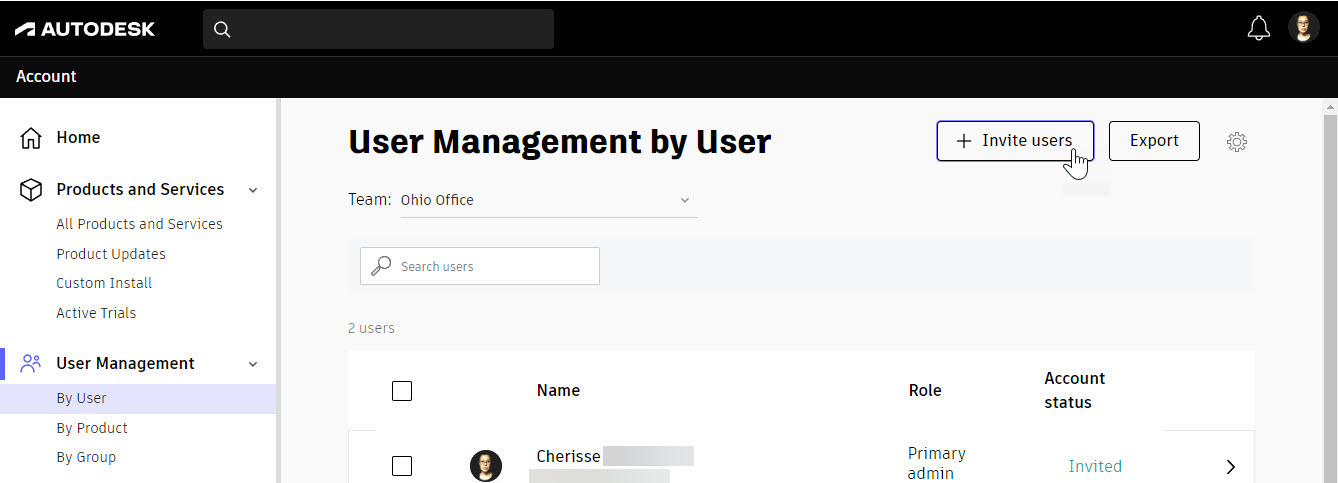Open Active Trials page
Viewport: 1338px width, 483px height.
pos(96,313)
